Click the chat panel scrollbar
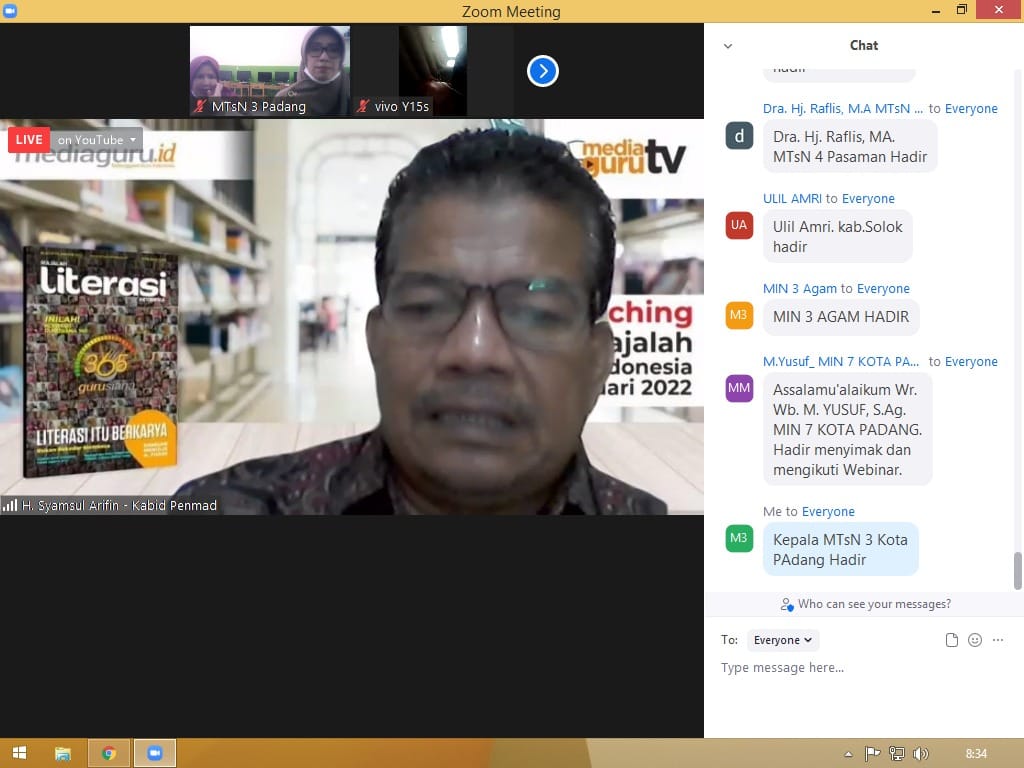Image resolution: width=1024 pixels, height=768 pixels. (1018, 570)
